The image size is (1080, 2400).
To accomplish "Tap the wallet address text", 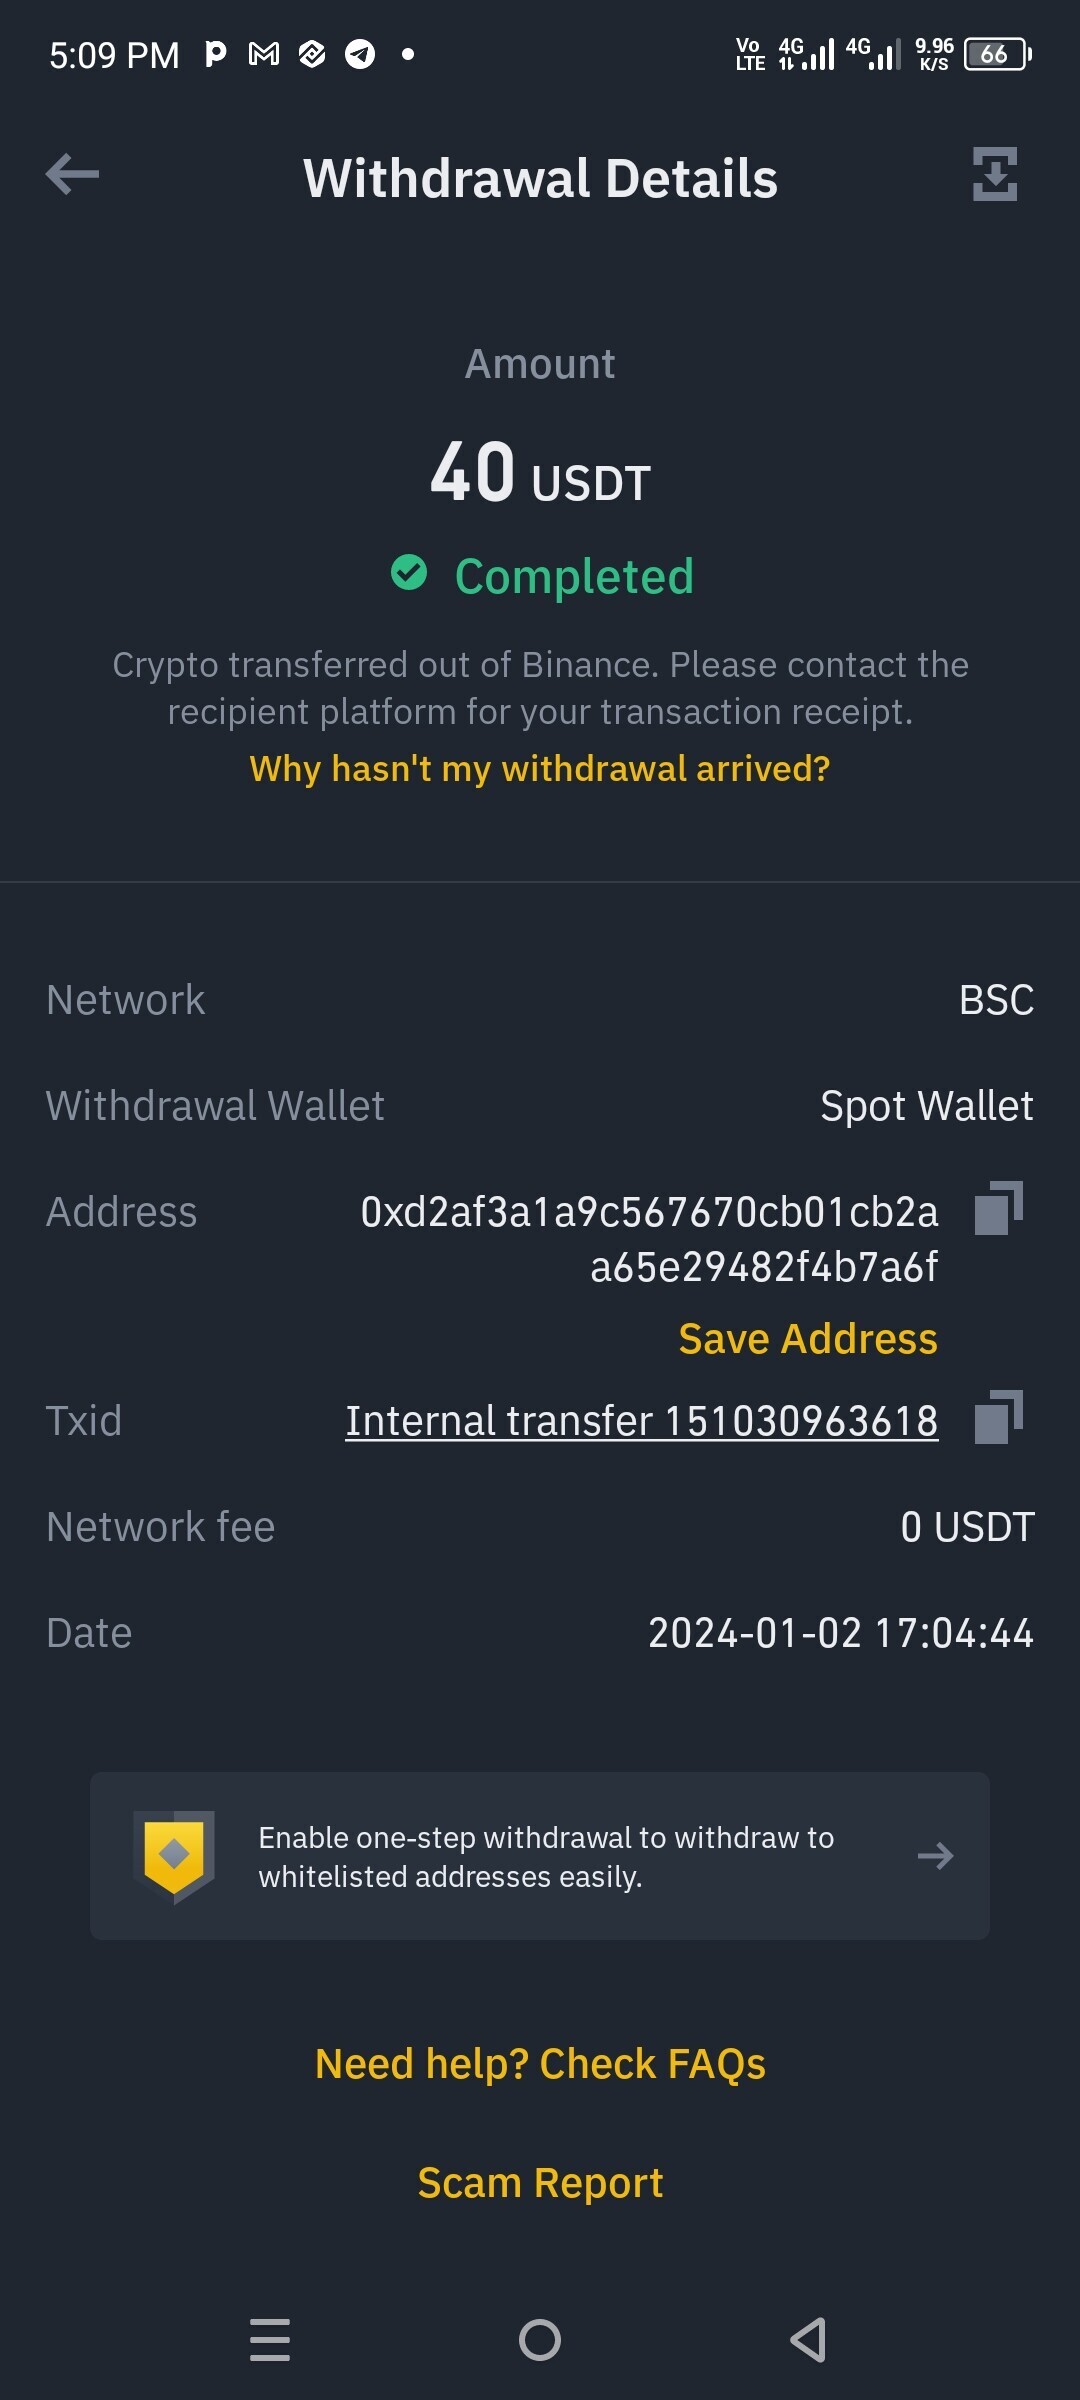I will click(650, 1239).
